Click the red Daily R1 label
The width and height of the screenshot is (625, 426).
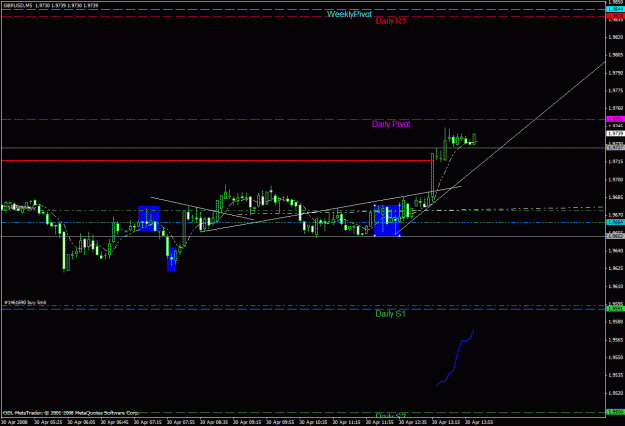point(390,21)
